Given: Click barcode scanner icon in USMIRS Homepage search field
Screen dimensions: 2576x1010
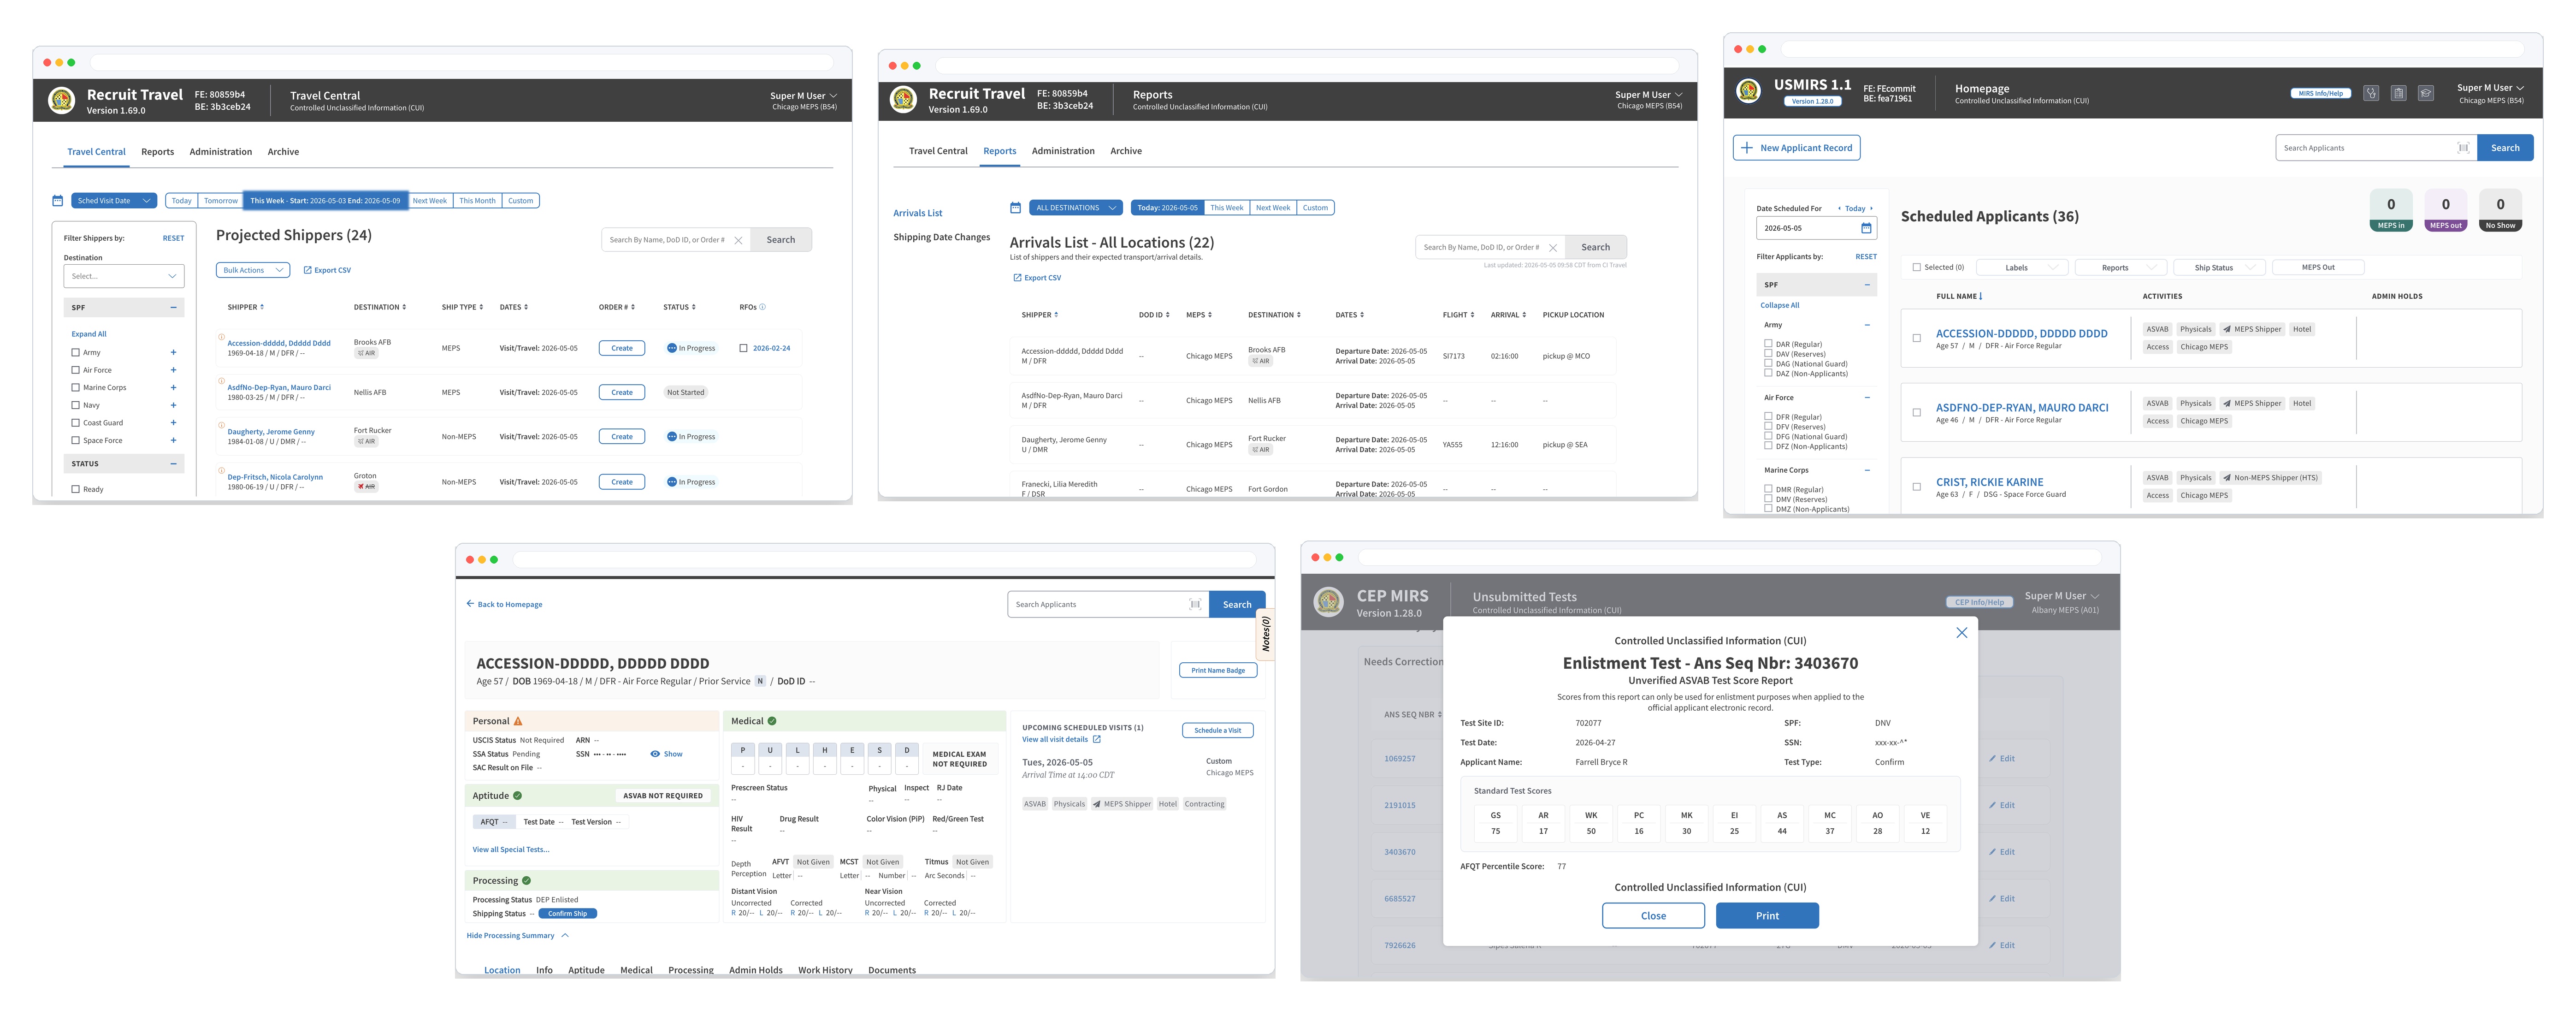Looking at the screenshot, I should point(2463,148).
